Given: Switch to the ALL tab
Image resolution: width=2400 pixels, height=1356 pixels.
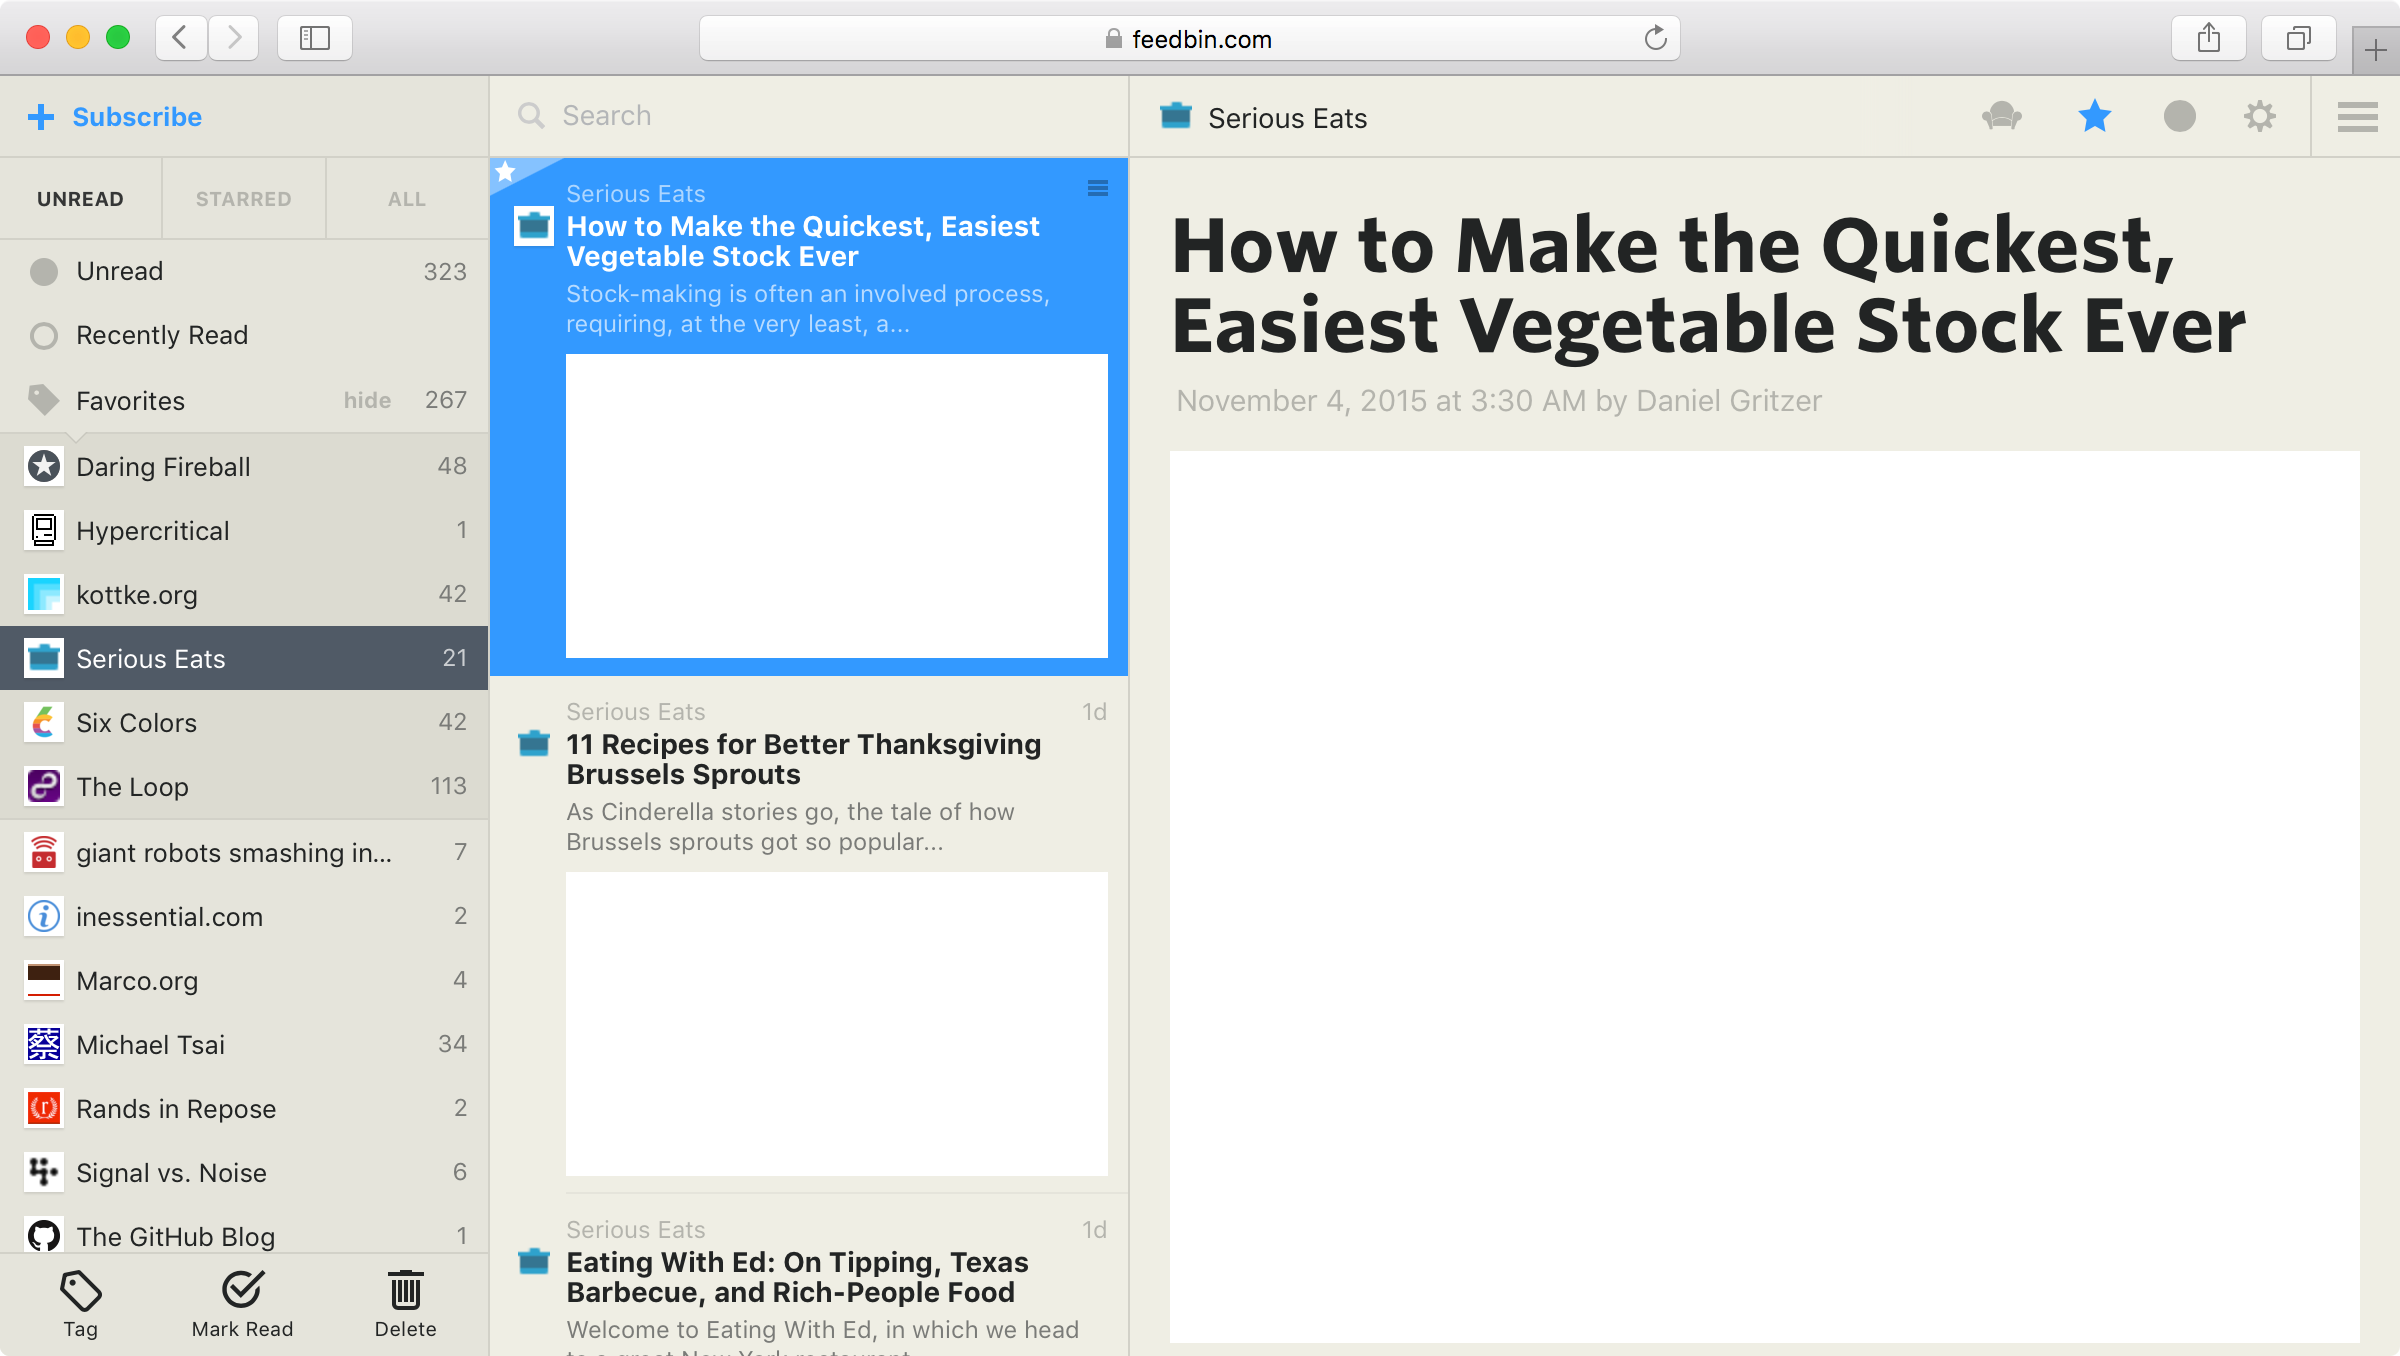Looking at the screenshot, I should [407, 199].
